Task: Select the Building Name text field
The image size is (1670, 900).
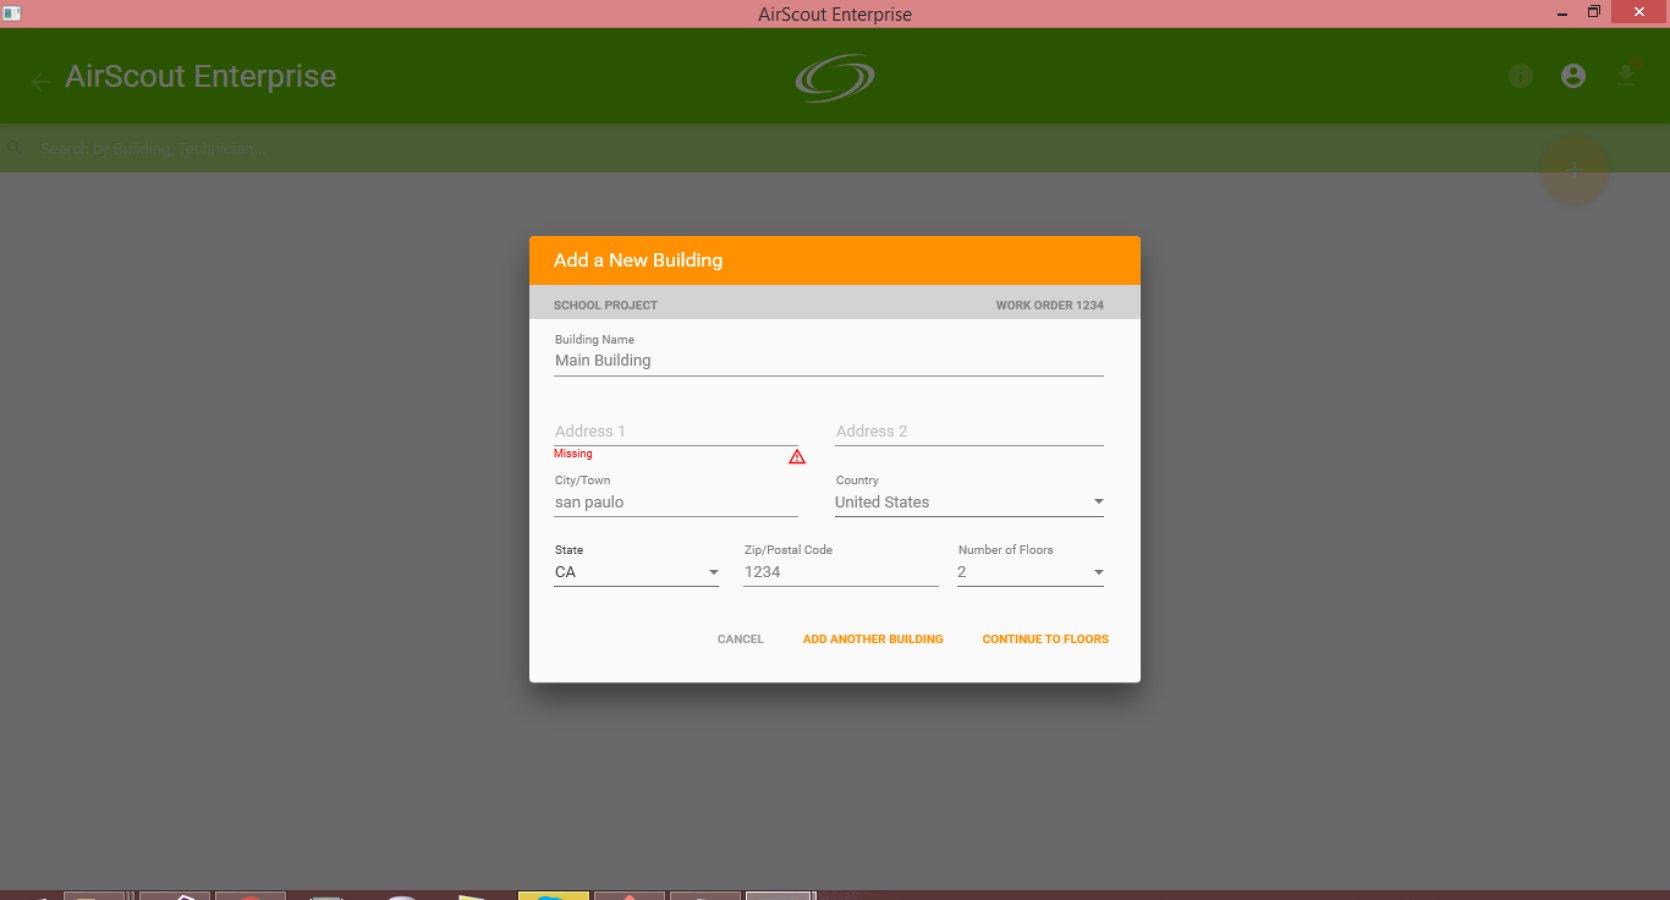Action: (x=829, y=360)
